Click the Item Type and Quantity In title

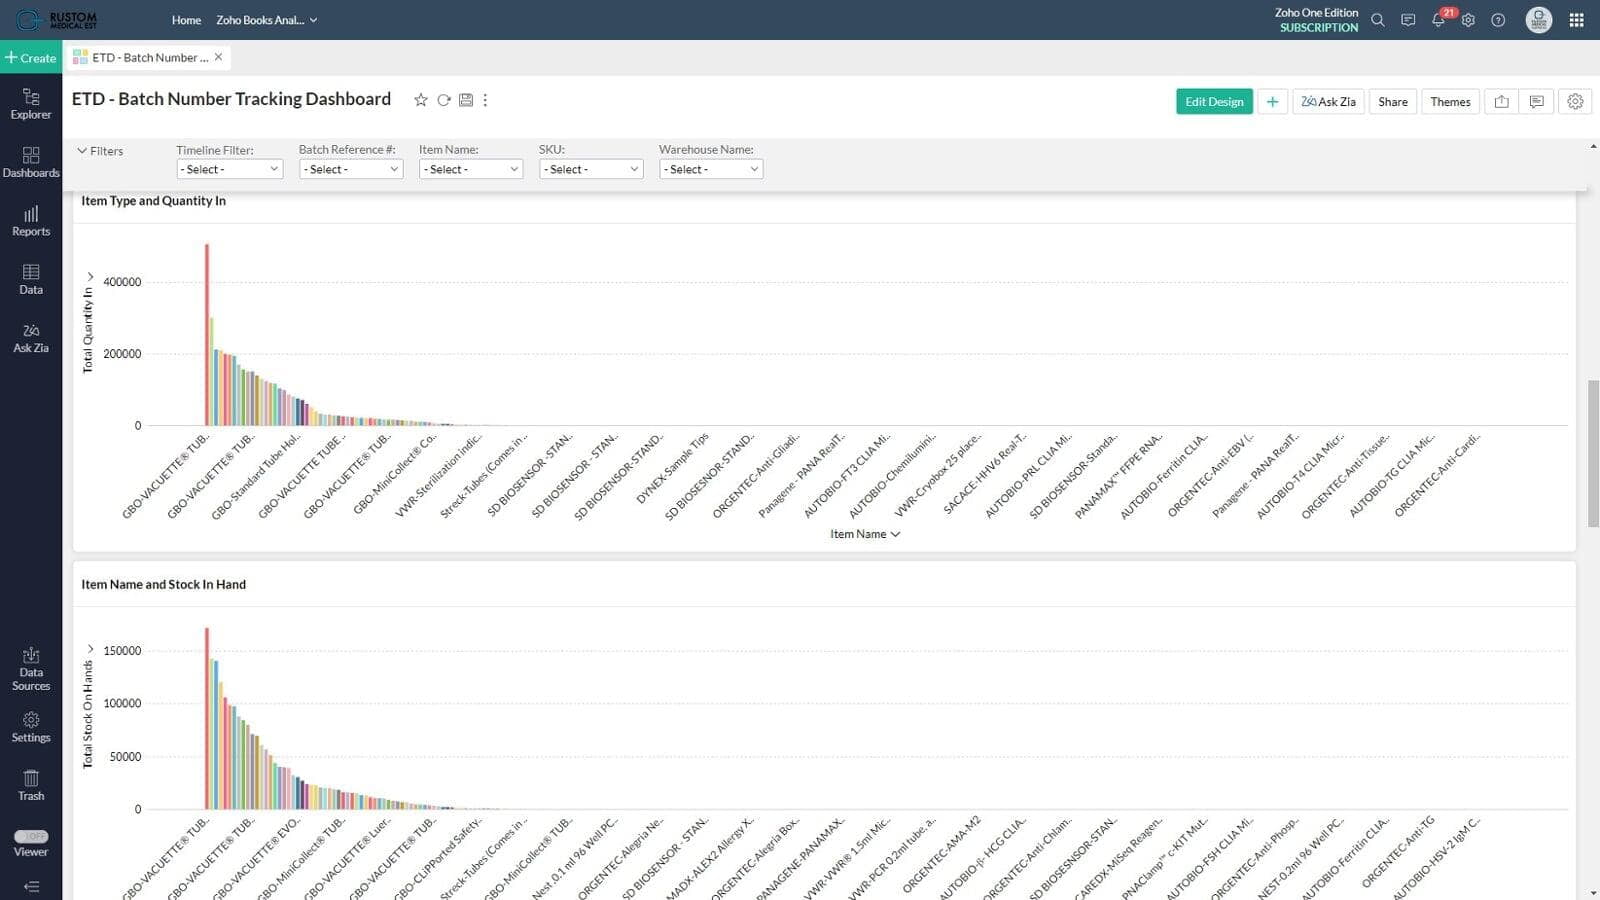(x=153, y=201)
